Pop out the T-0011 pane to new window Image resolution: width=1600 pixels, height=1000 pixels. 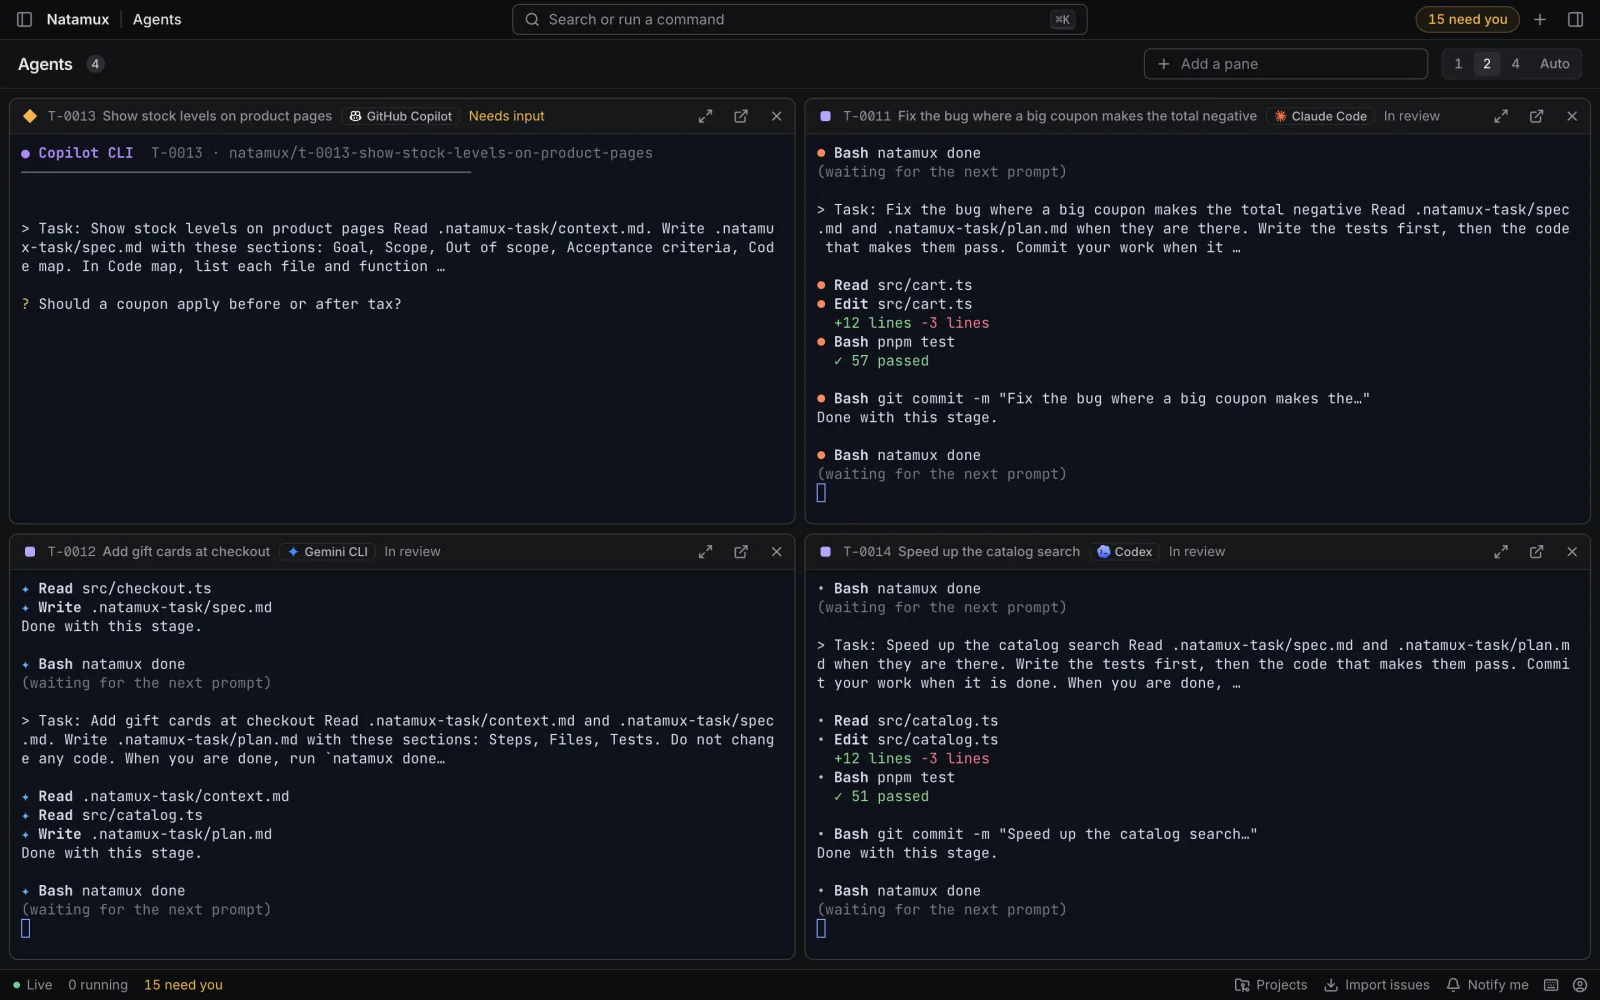click(1536, 116)
